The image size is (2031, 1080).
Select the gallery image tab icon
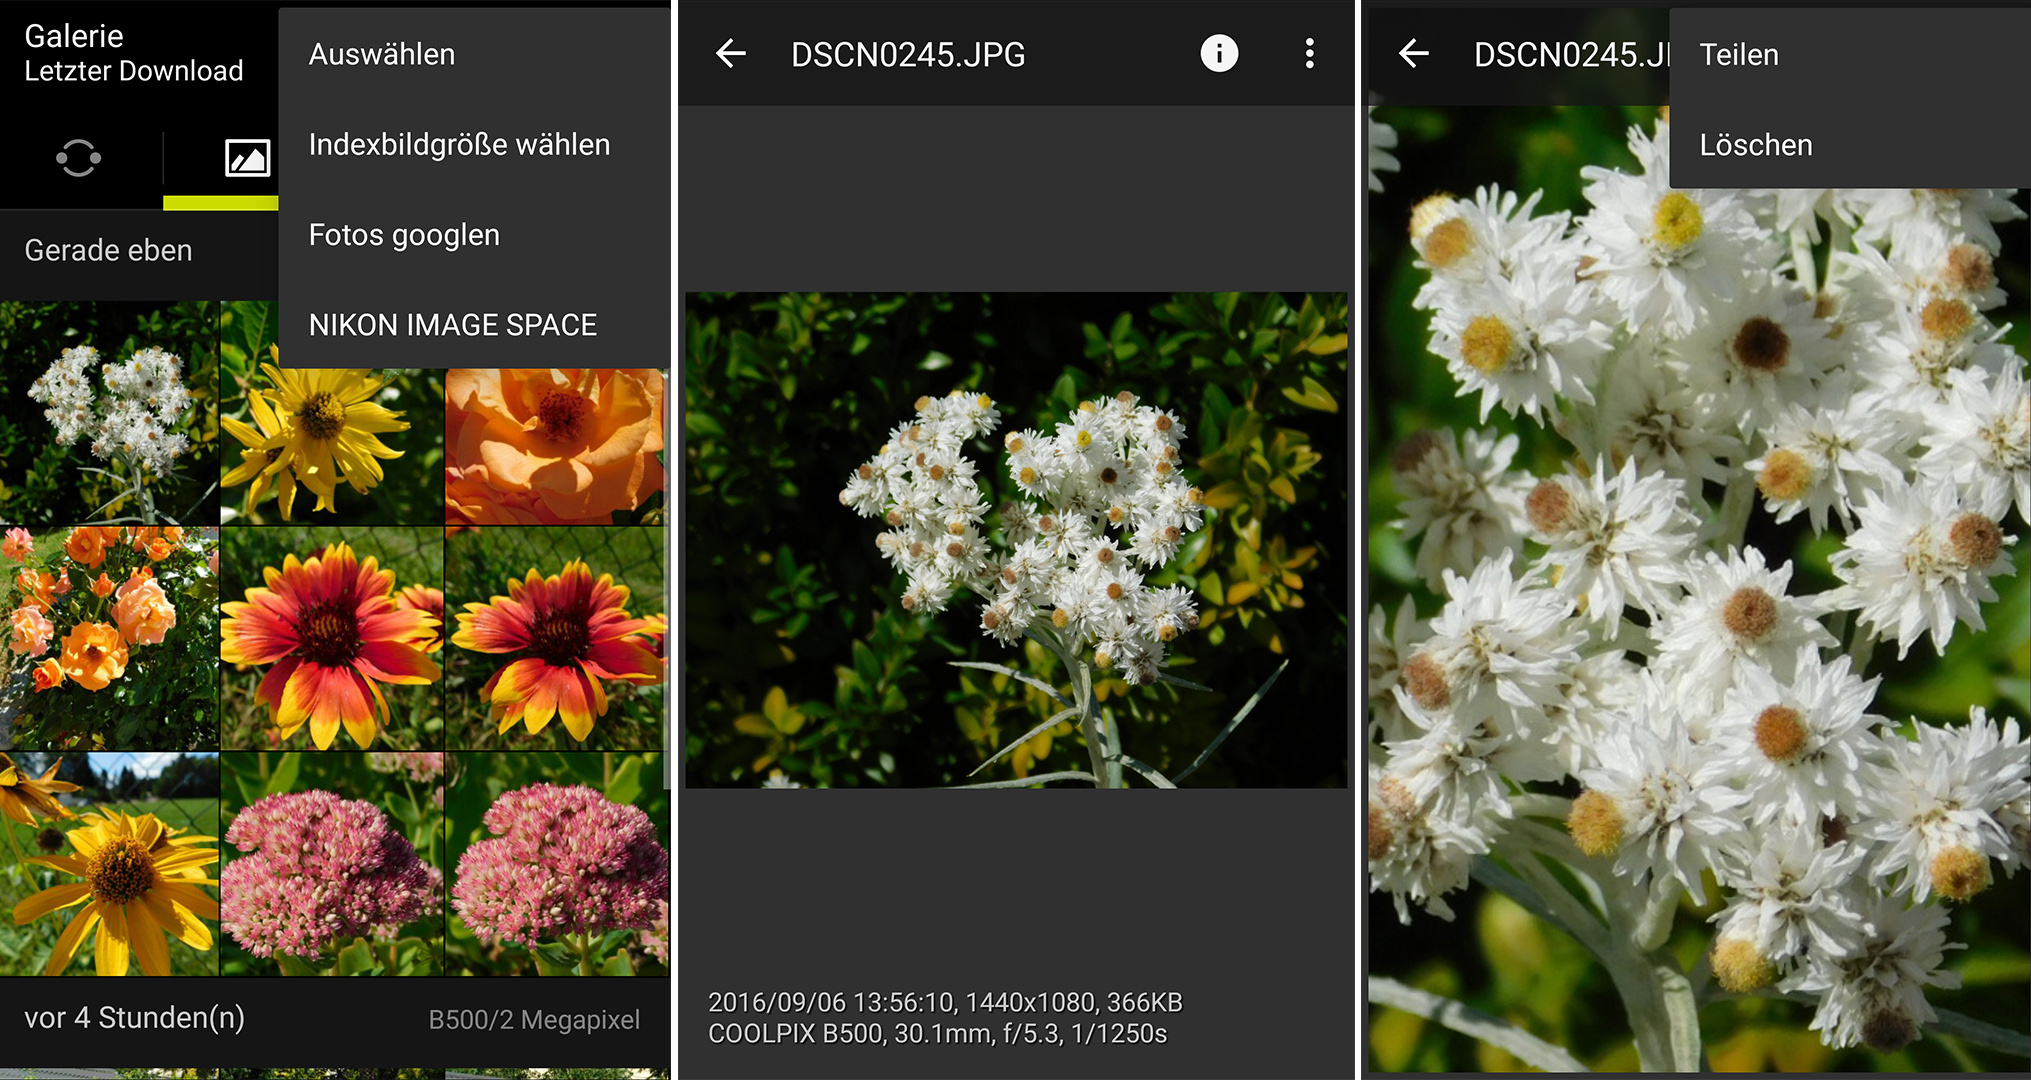tap(247, 158)
